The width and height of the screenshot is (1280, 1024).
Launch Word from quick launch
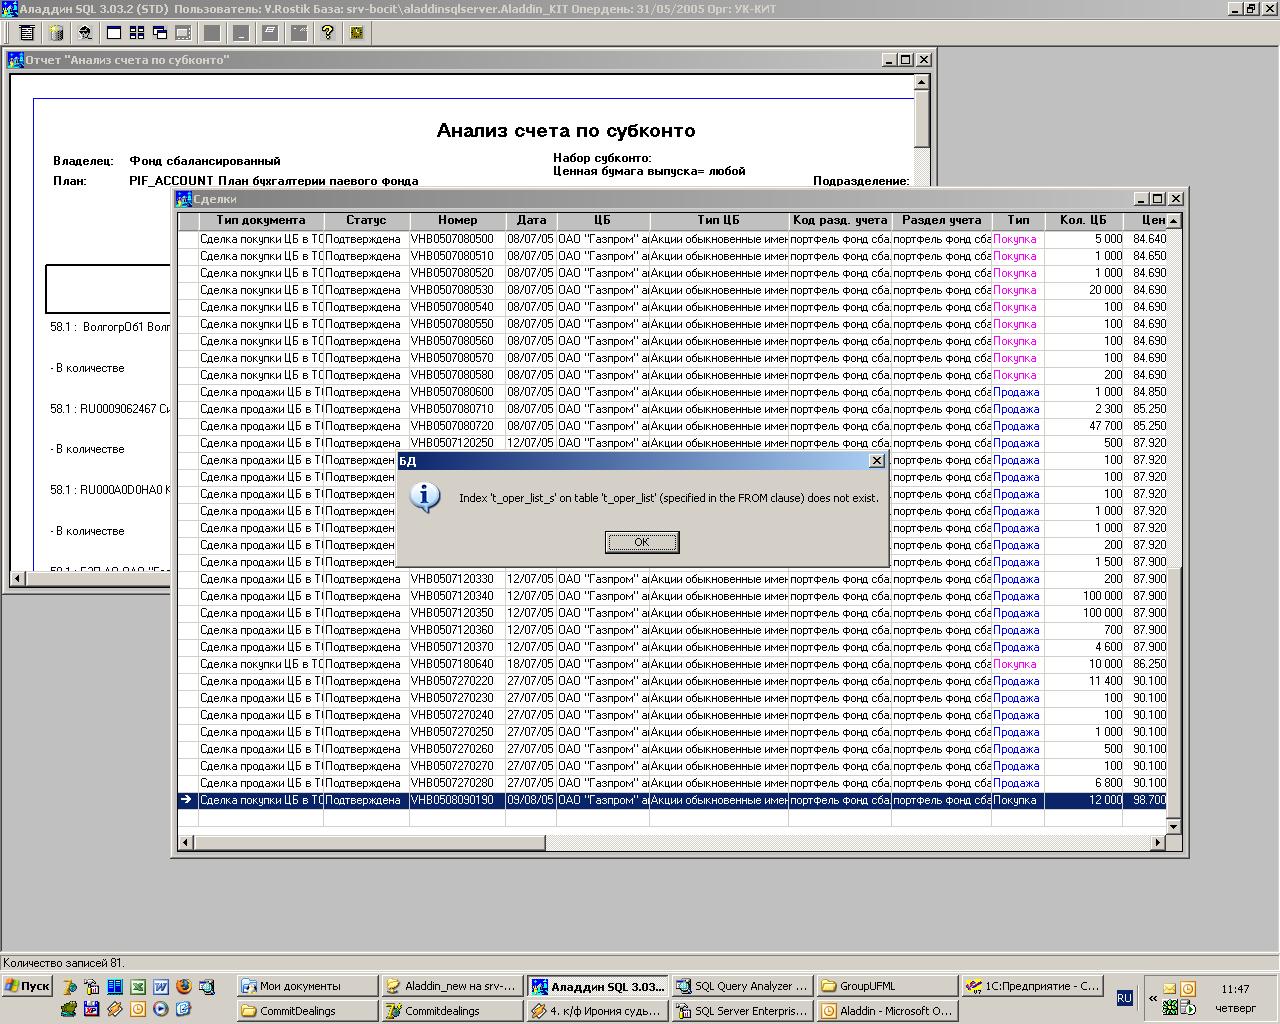(160, 987)
